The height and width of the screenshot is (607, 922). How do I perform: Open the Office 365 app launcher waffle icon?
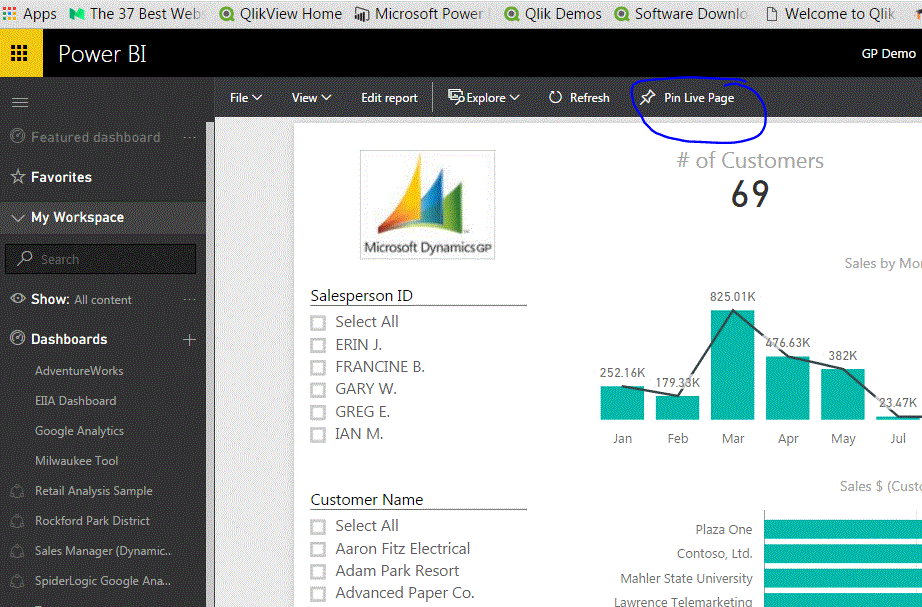(x=19, y=53)
